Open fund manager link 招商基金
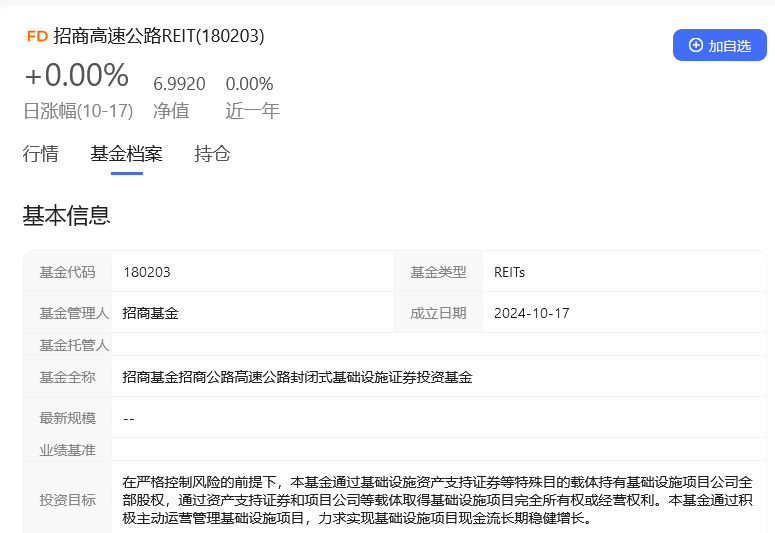The image size is (775, 533). coord(150,313)
